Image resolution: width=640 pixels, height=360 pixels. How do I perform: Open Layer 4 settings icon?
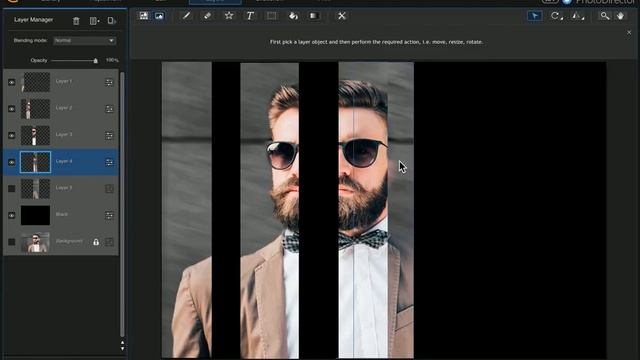[109, 162]
